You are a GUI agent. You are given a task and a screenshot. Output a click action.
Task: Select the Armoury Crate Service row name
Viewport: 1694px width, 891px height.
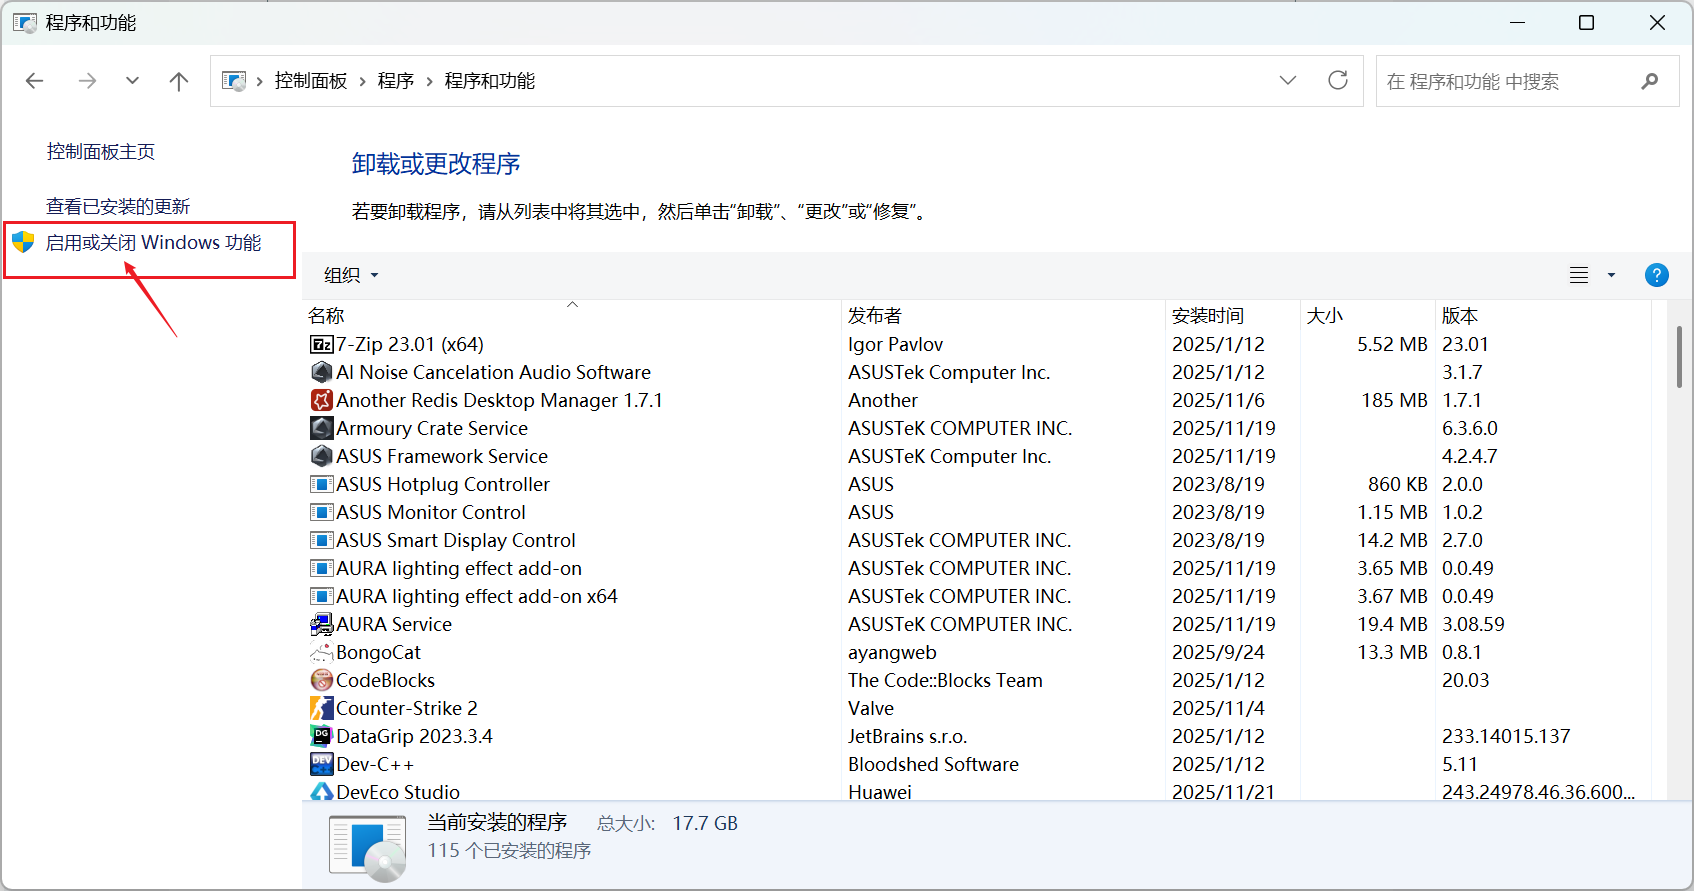coord(432,428)
